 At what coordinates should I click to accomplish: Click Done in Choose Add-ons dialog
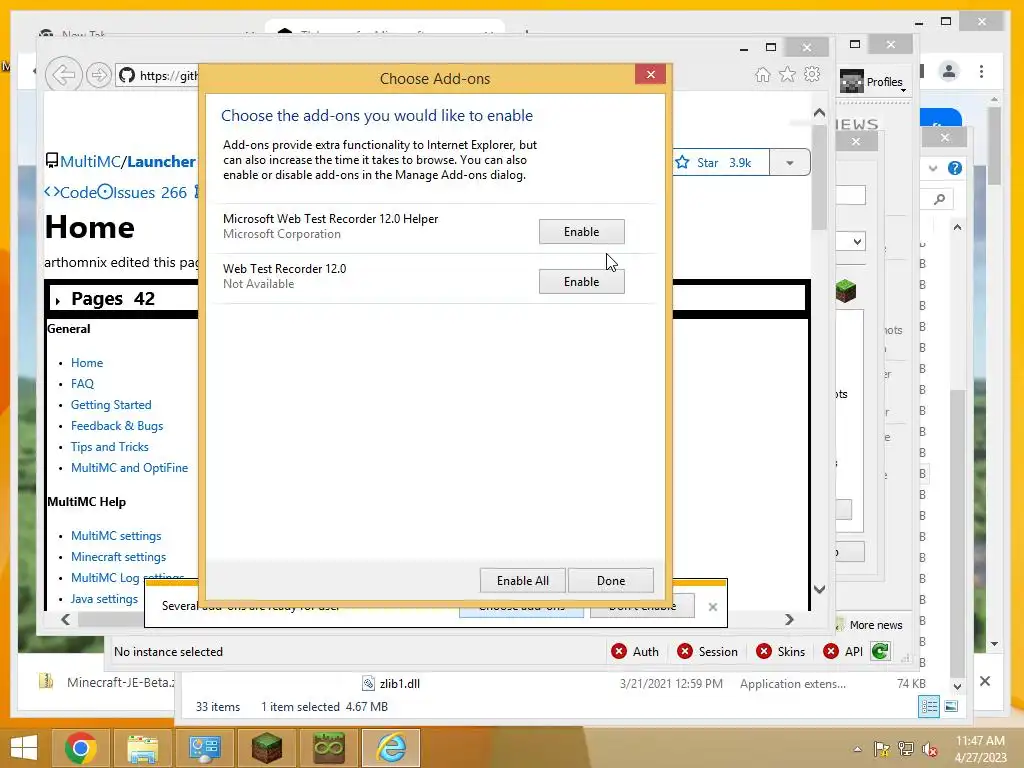[611, 581]
